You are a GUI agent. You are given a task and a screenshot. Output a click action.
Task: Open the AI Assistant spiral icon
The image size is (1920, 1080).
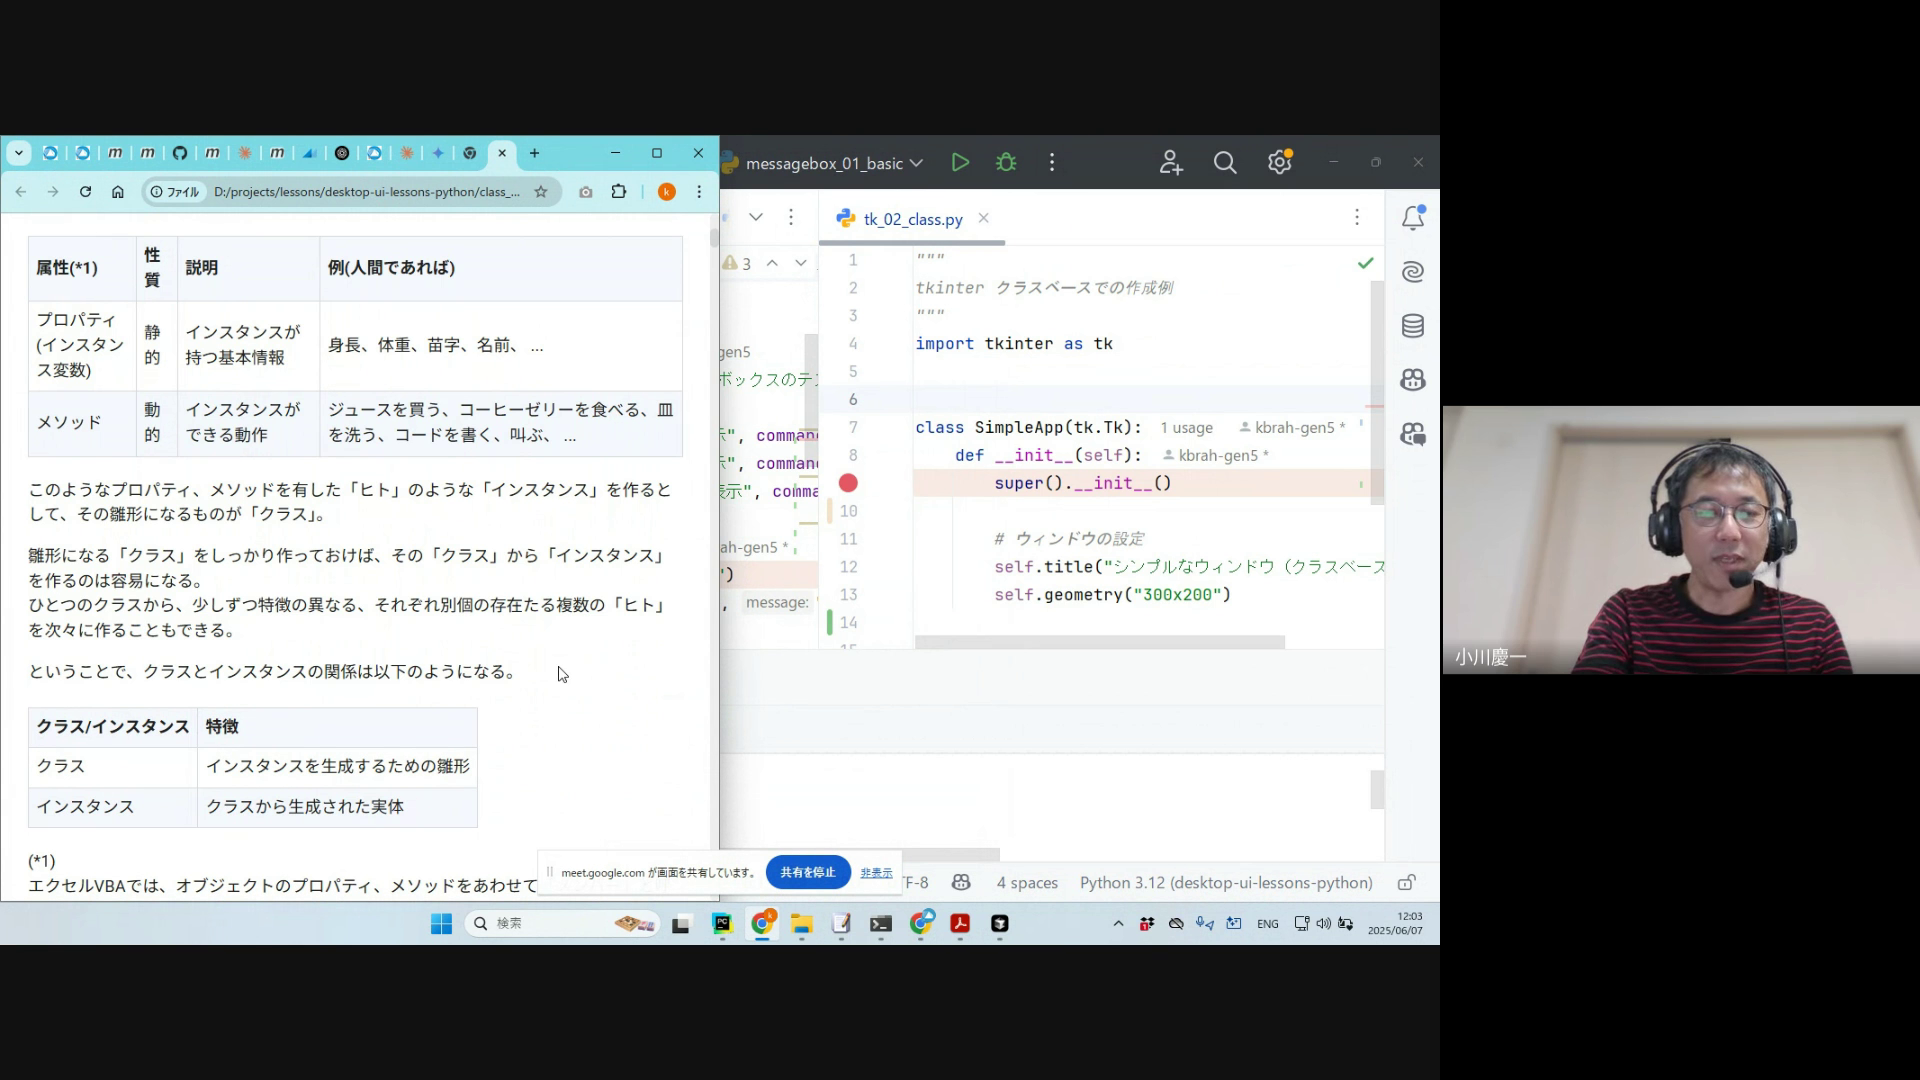[x=1412, y=272]
